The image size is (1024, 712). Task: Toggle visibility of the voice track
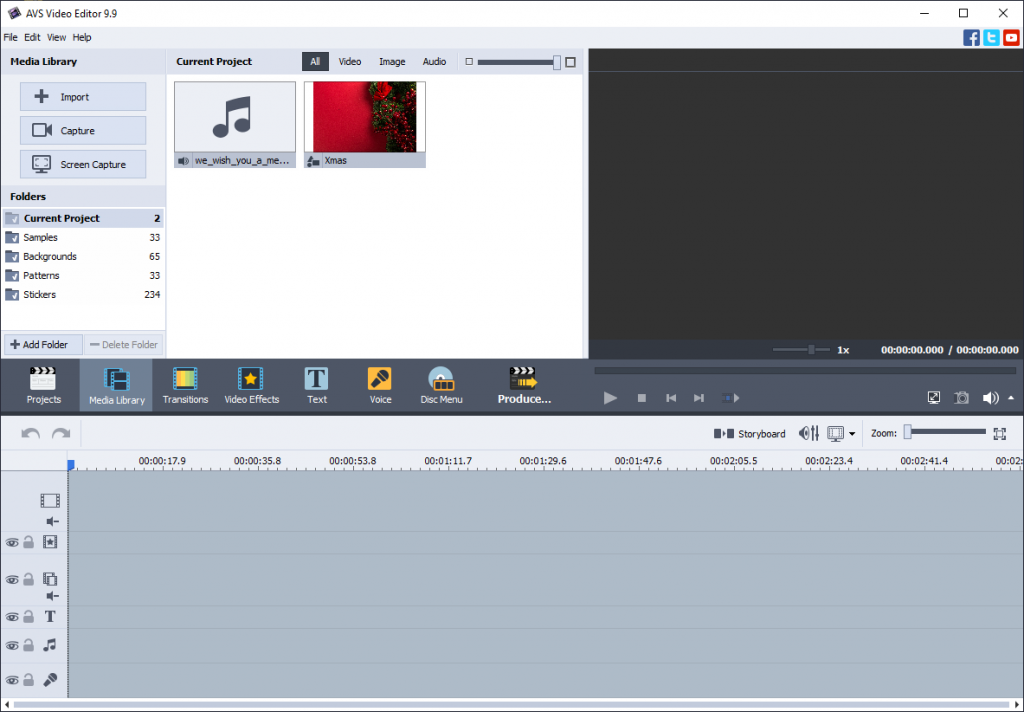(x=12, y=680)
